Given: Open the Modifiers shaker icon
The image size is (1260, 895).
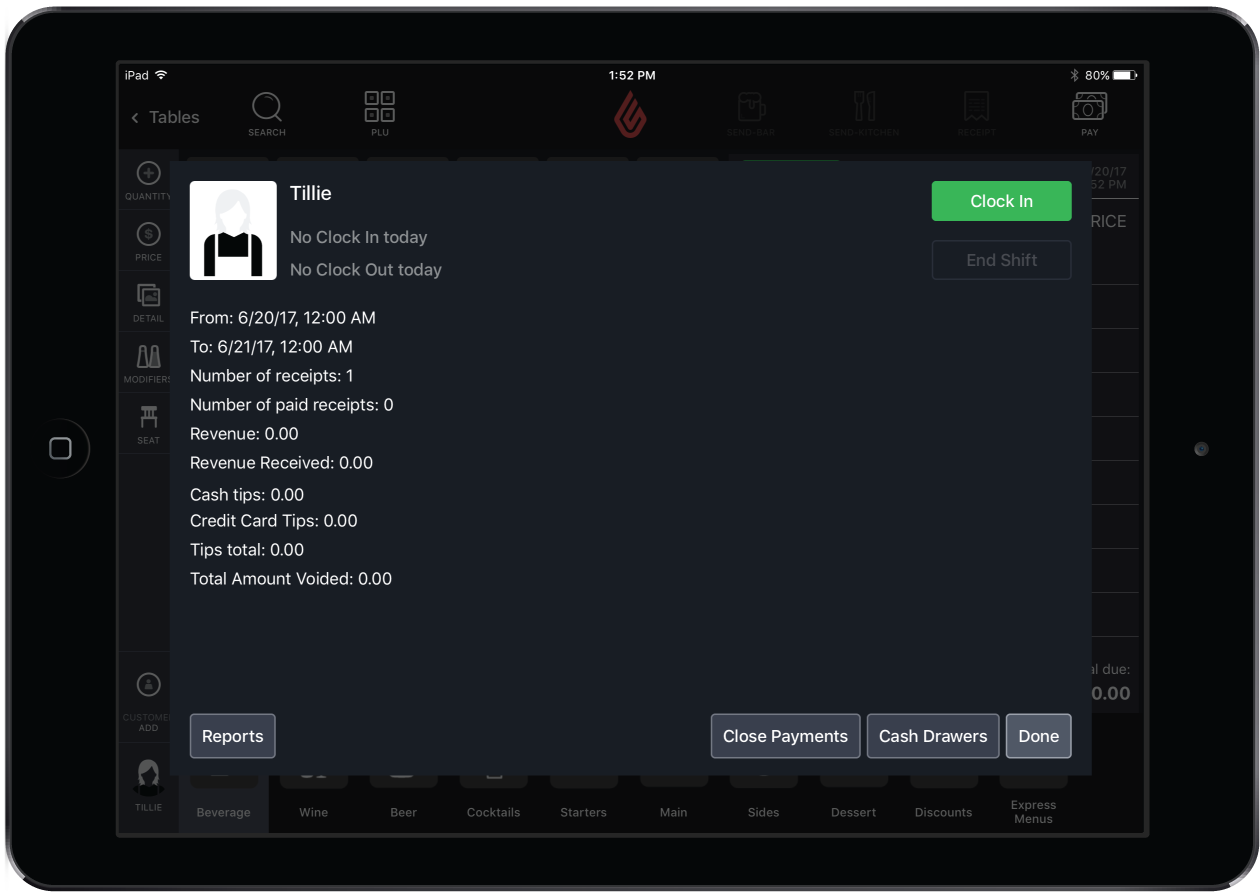Looking at the screenshot, I should (148, 357).
